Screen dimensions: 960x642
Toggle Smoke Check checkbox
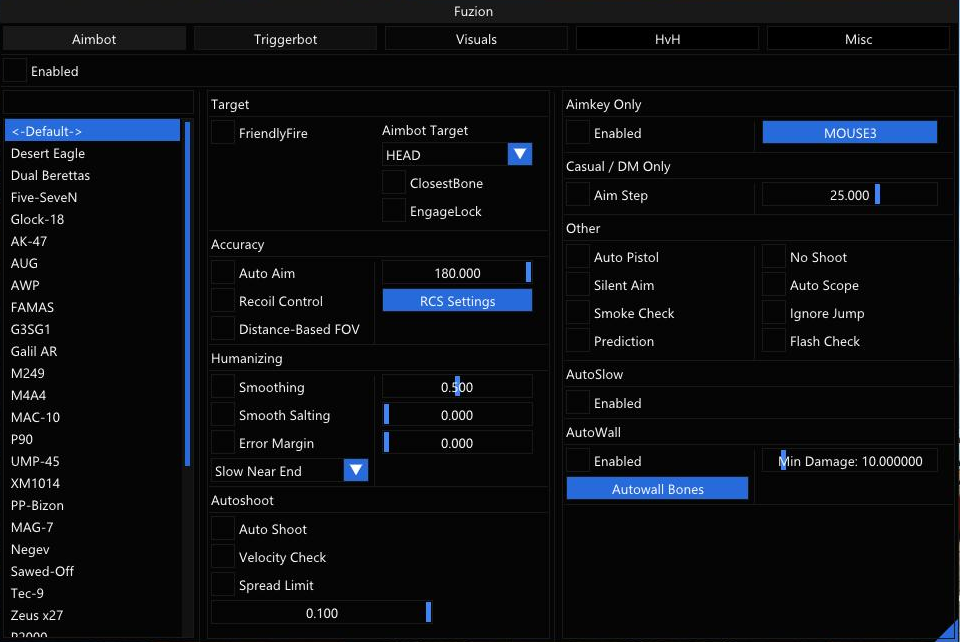pos(578,313)
